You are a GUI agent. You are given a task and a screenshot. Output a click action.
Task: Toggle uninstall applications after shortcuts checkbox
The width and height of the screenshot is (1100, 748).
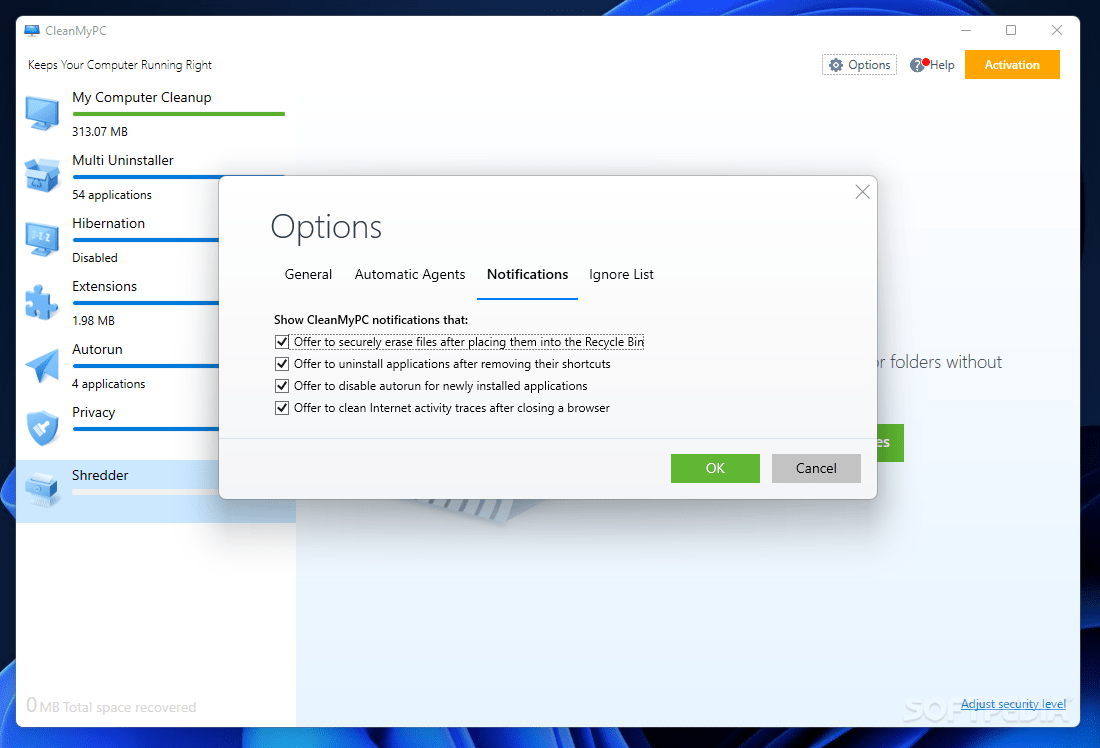pos(282,364)
